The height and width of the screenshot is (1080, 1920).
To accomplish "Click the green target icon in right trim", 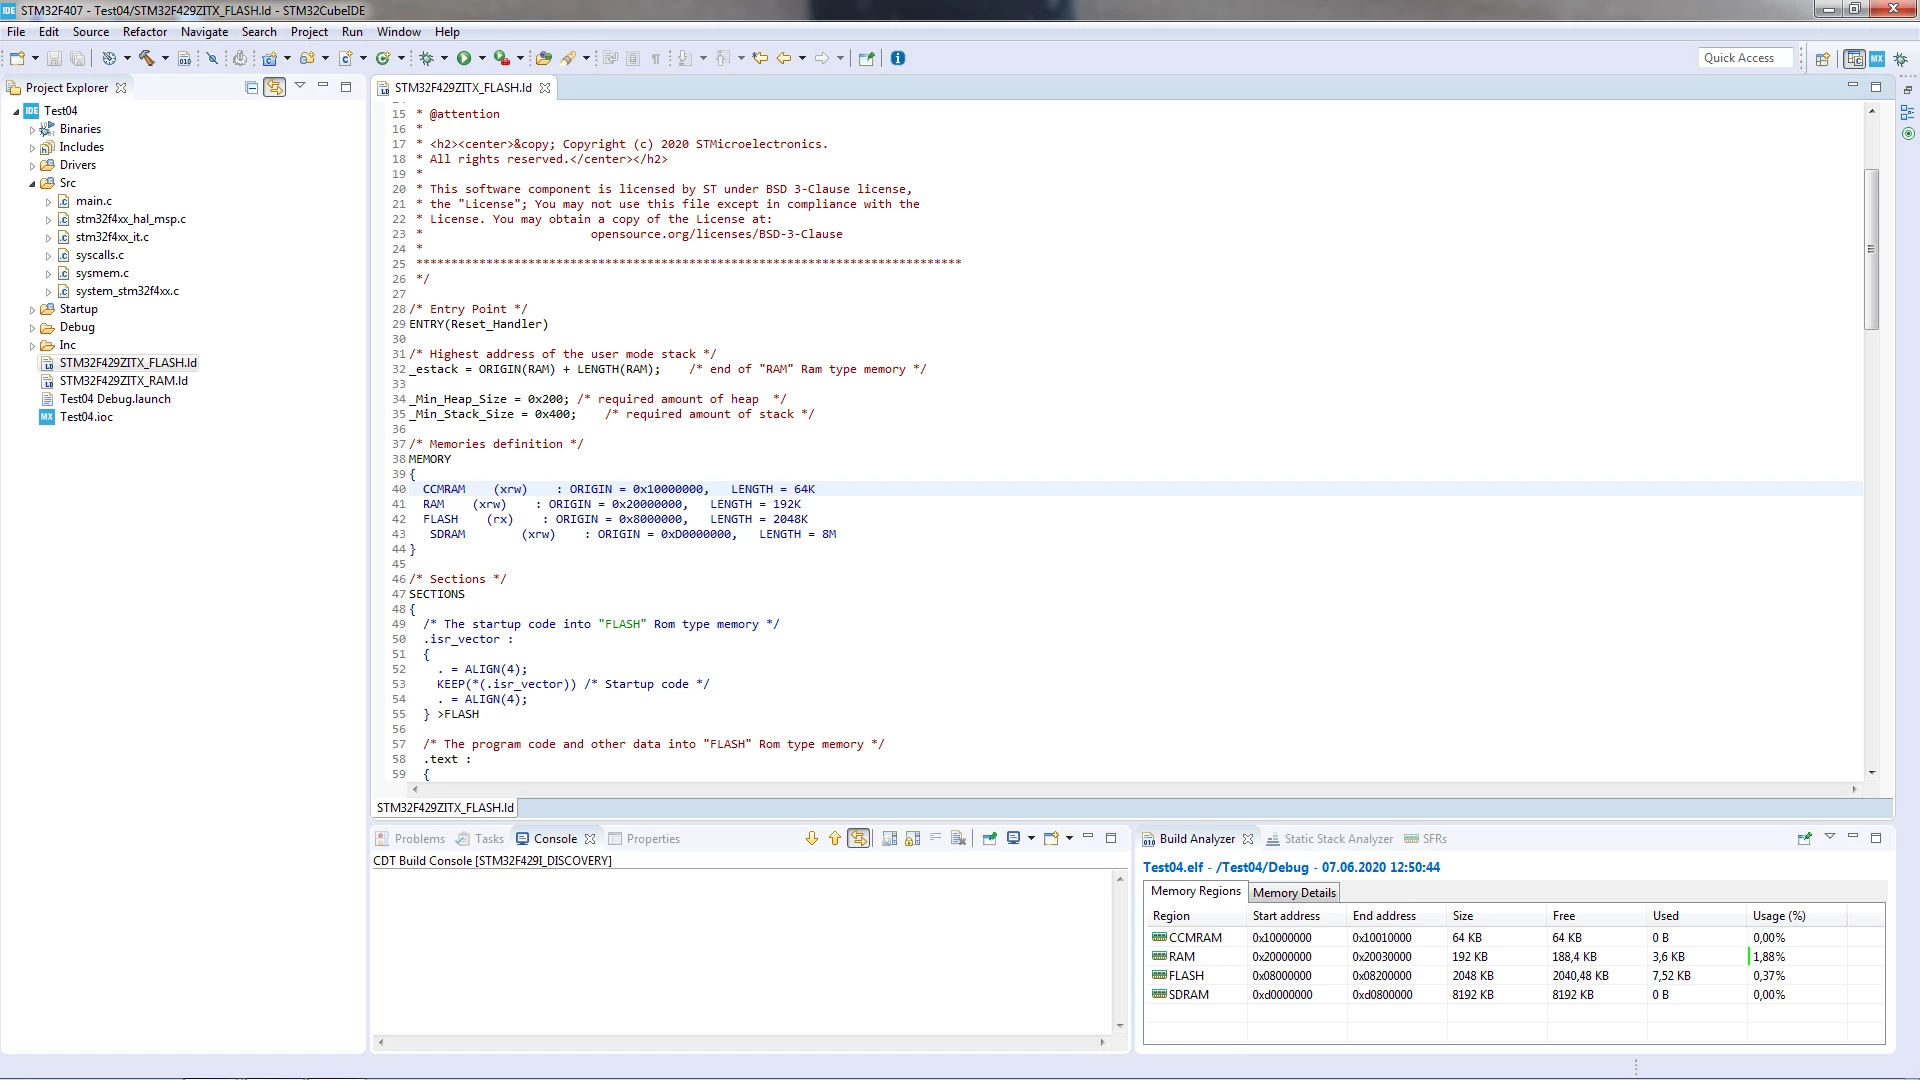I will click(x=1908, y=134).
